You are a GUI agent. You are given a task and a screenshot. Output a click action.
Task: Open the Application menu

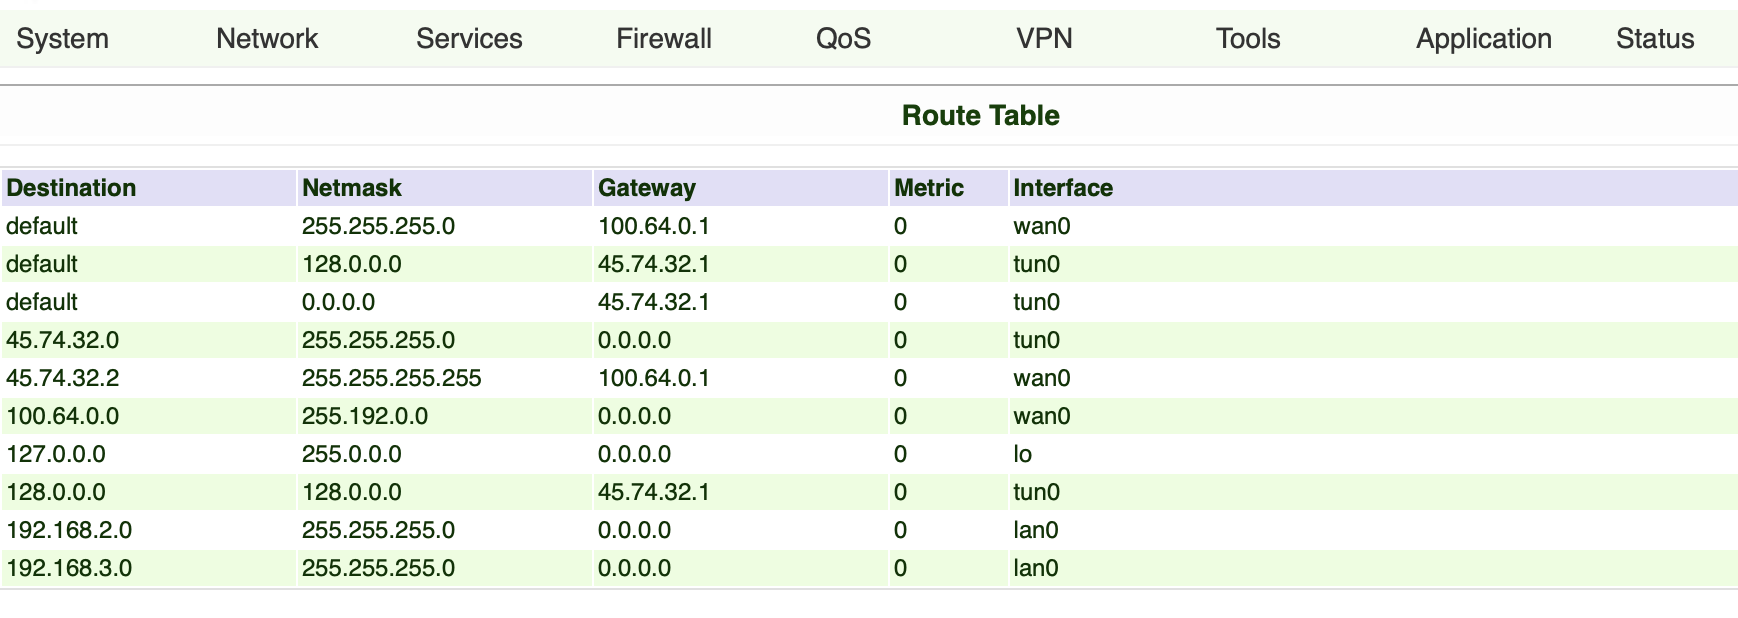point(1484,39)
